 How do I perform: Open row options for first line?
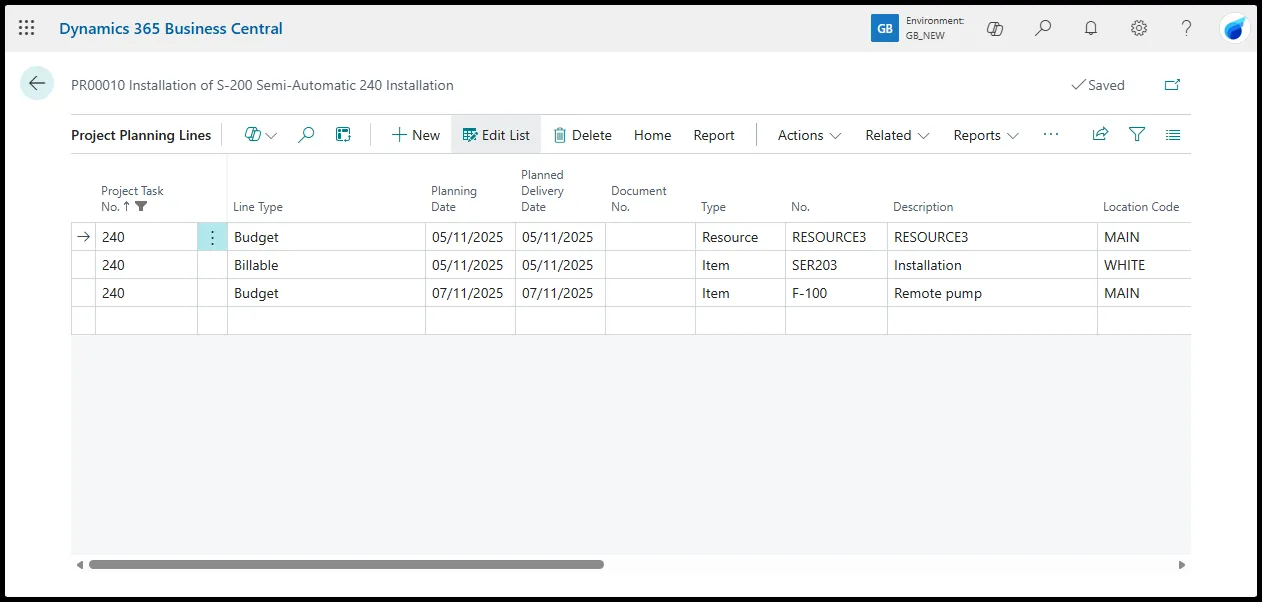point(212,237)
